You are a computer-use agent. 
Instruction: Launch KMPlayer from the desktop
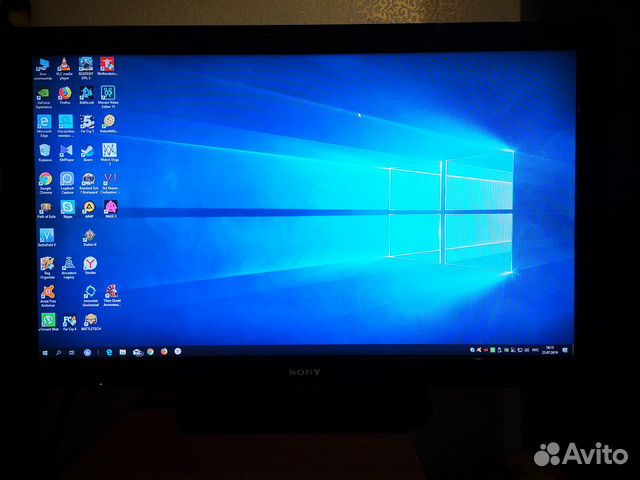[66, 153]
